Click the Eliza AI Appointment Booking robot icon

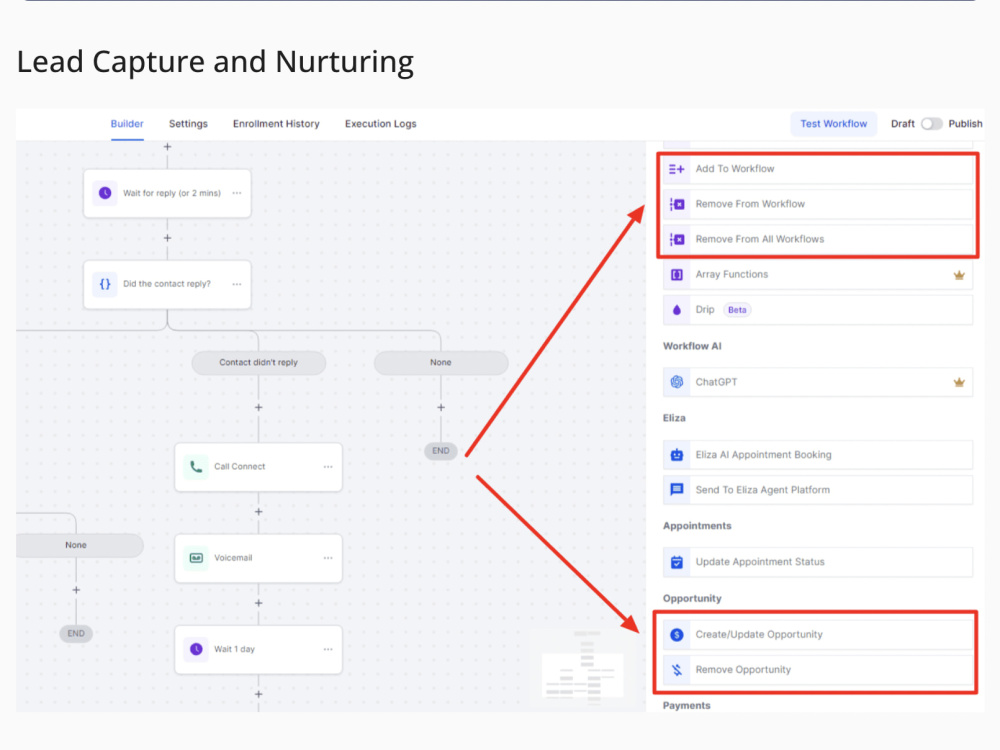[677, 455]
